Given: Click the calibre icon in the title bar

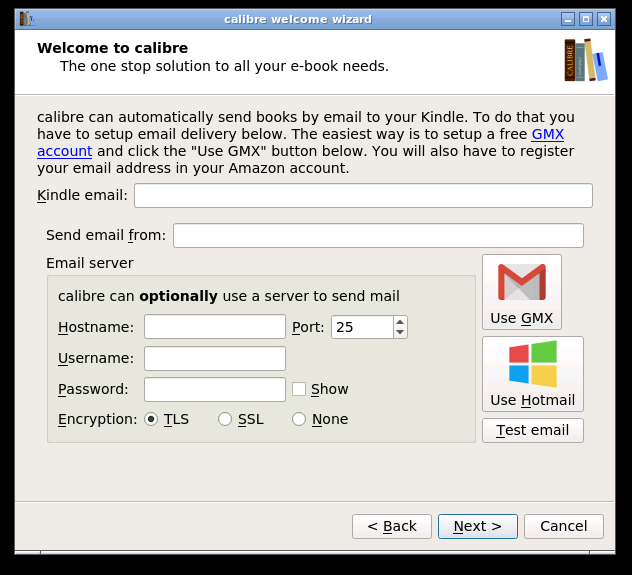Looking at the screenshot, I should coord(27,19).
